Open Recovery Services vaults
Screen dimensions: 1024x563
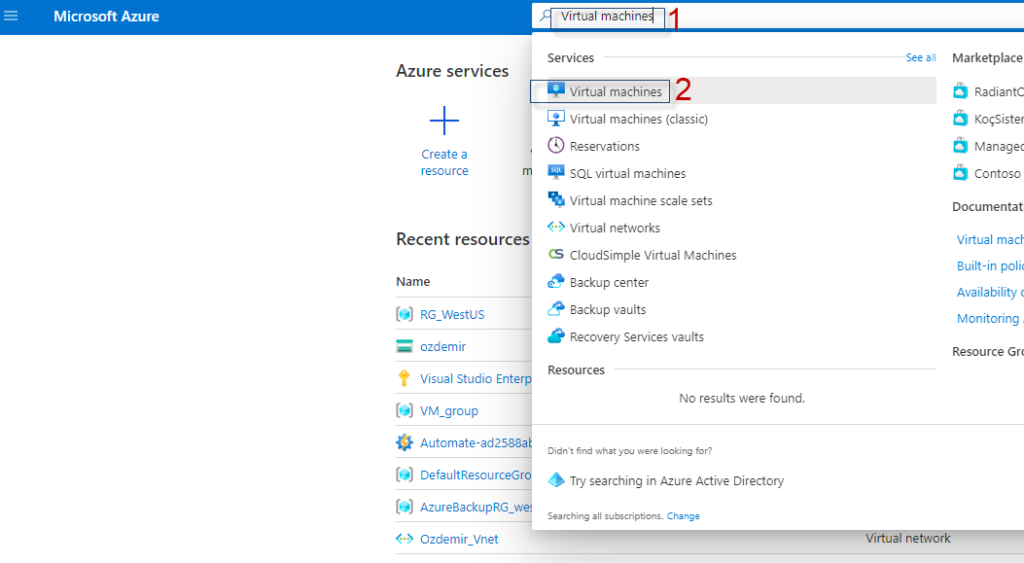(x=637, y=337)
